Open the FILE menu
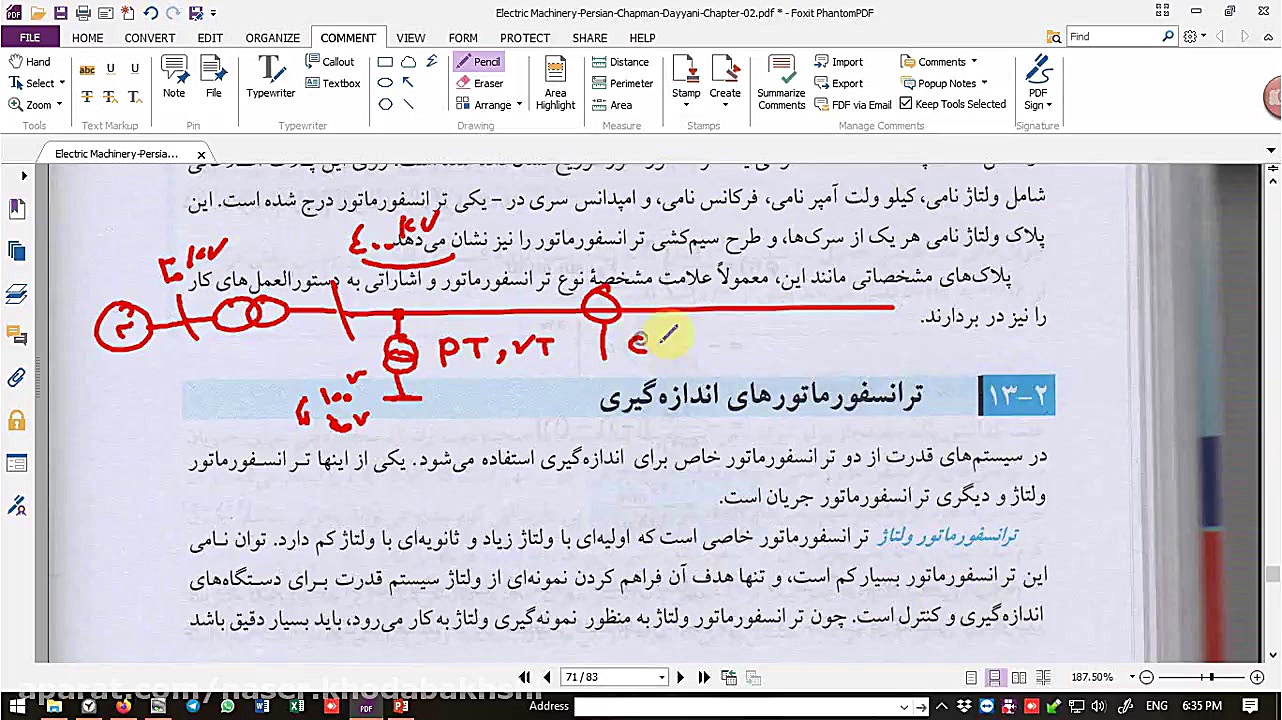 (x=30, y=37)
